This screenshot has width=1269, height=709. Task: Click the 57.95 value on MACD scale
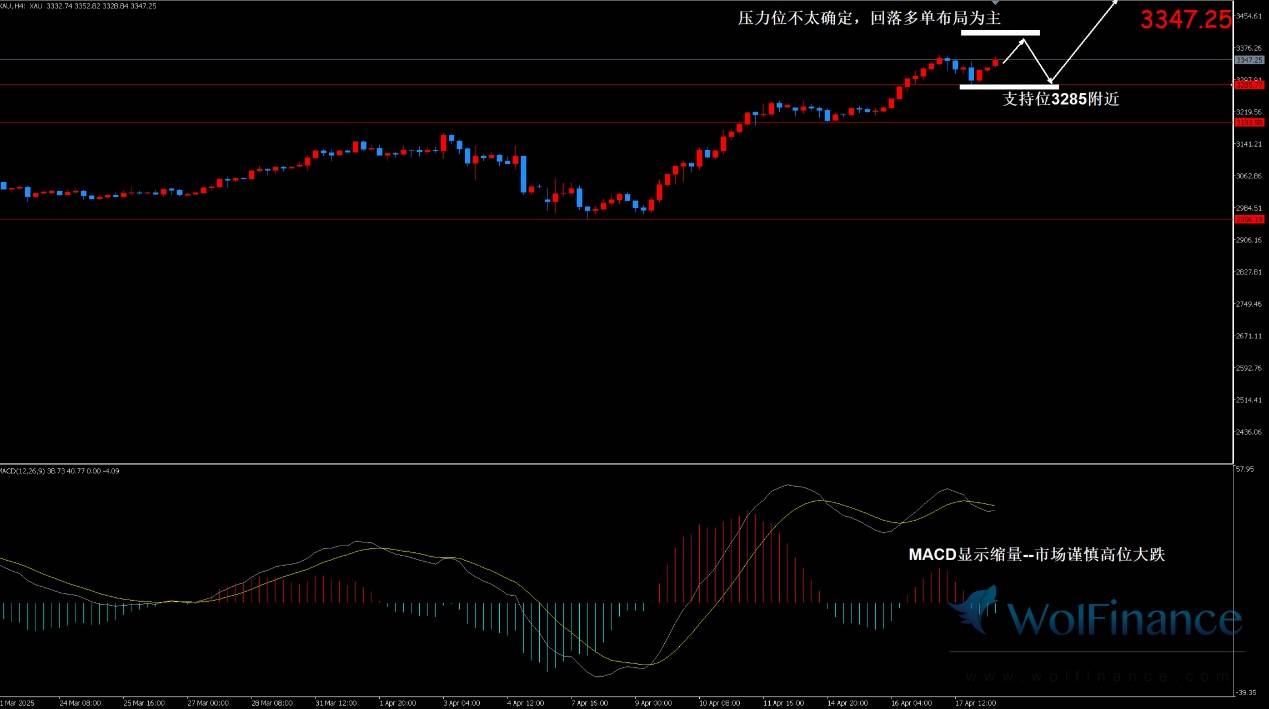coord(1246,468)
